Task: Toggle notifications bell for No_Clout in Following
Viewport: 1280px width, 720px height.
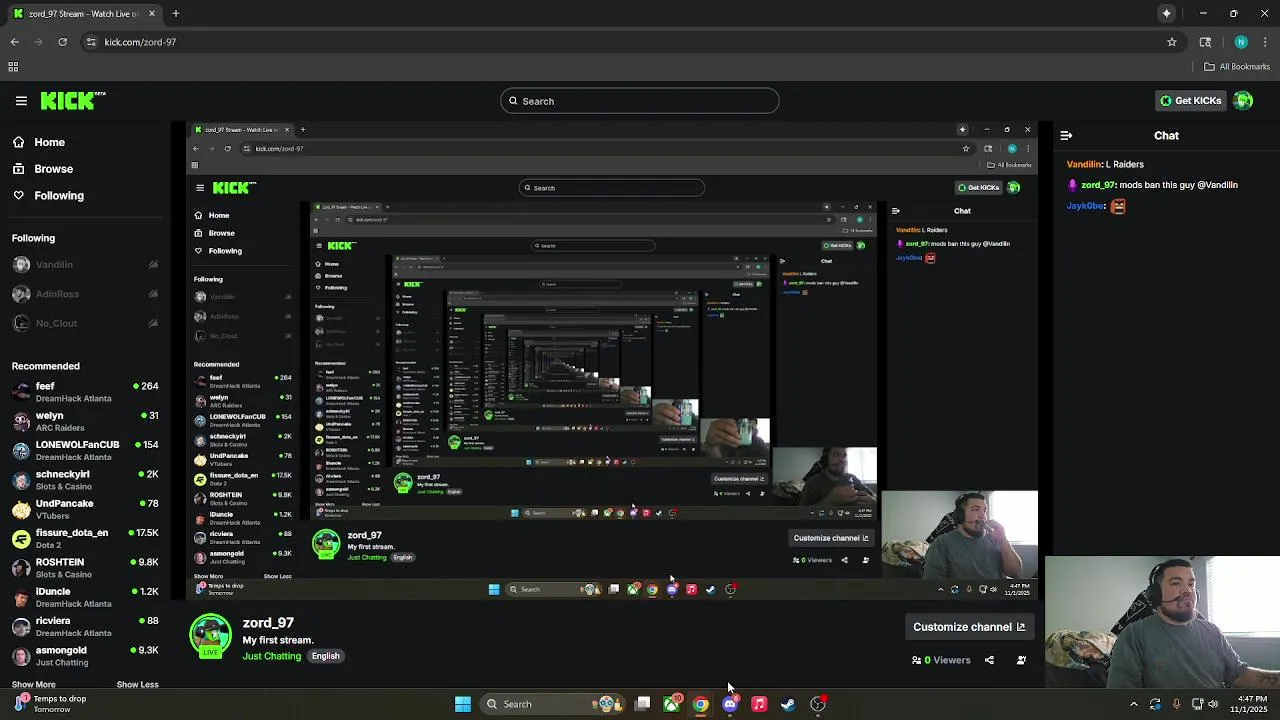Action: coord(153,323)
